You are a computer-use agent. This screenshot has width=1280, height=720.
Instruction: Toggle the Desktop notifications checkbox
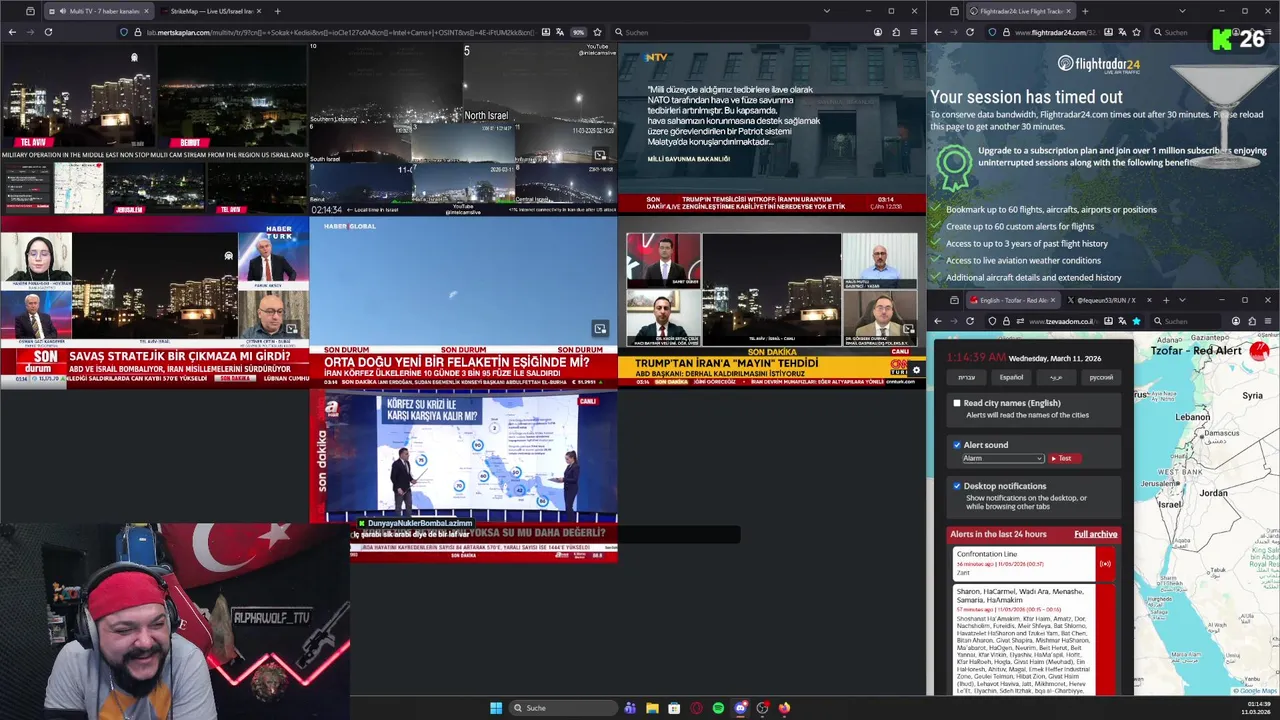click(957, 486)
